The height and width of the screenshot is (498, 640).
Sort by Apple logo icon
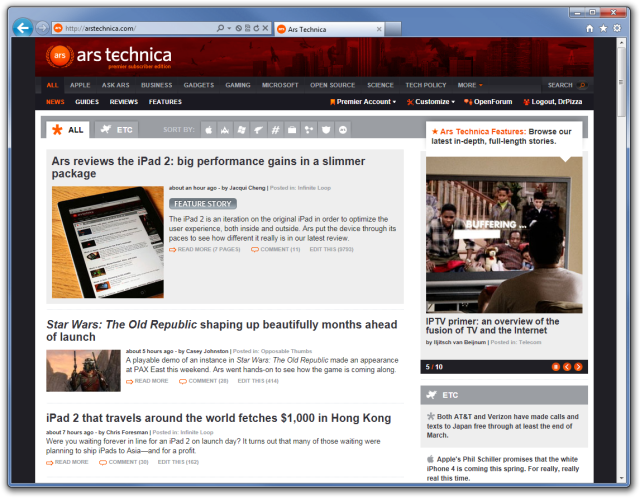click(x=209, y=130)
